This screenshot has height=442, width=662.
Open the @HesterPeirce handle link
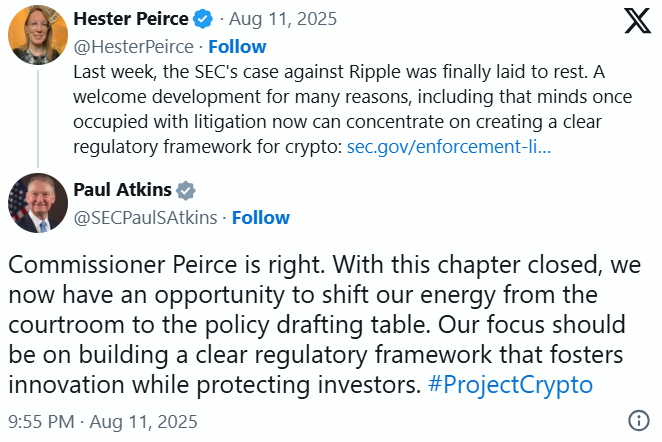coord(132,46)
